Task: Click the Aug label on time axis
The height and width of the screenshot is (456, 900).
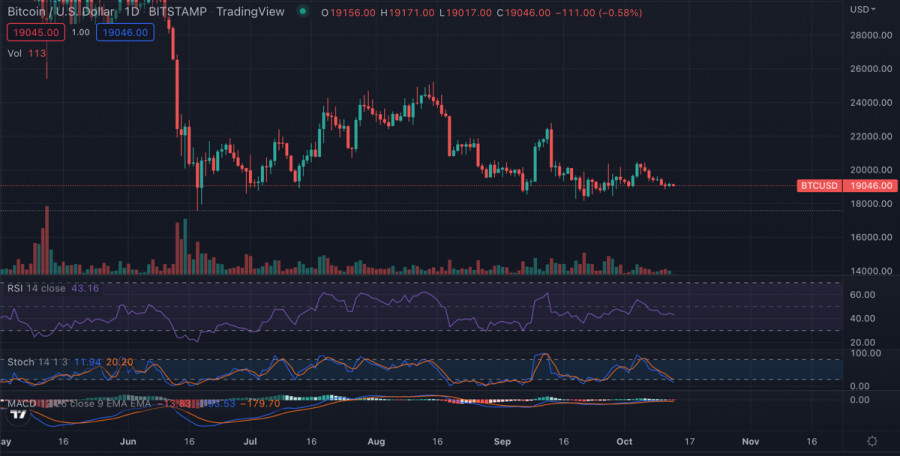Action: [x=376, y=442]
